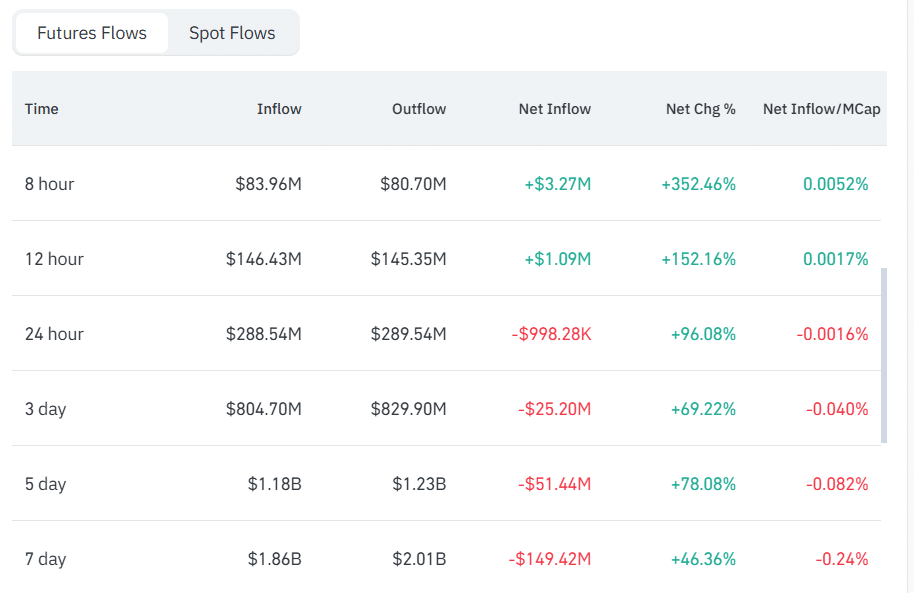Click the Net Inflow/MCap column header
Screen dimensions: 914x593
coord(822,109)
